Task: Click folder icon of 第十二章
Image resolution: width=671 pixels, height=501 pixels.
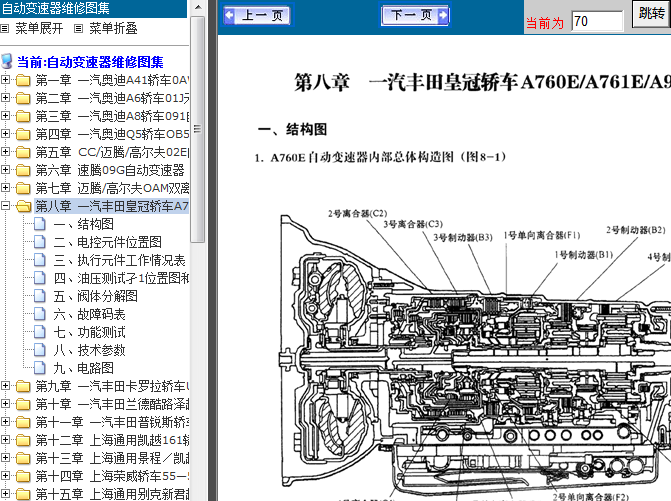Action: 23,440
